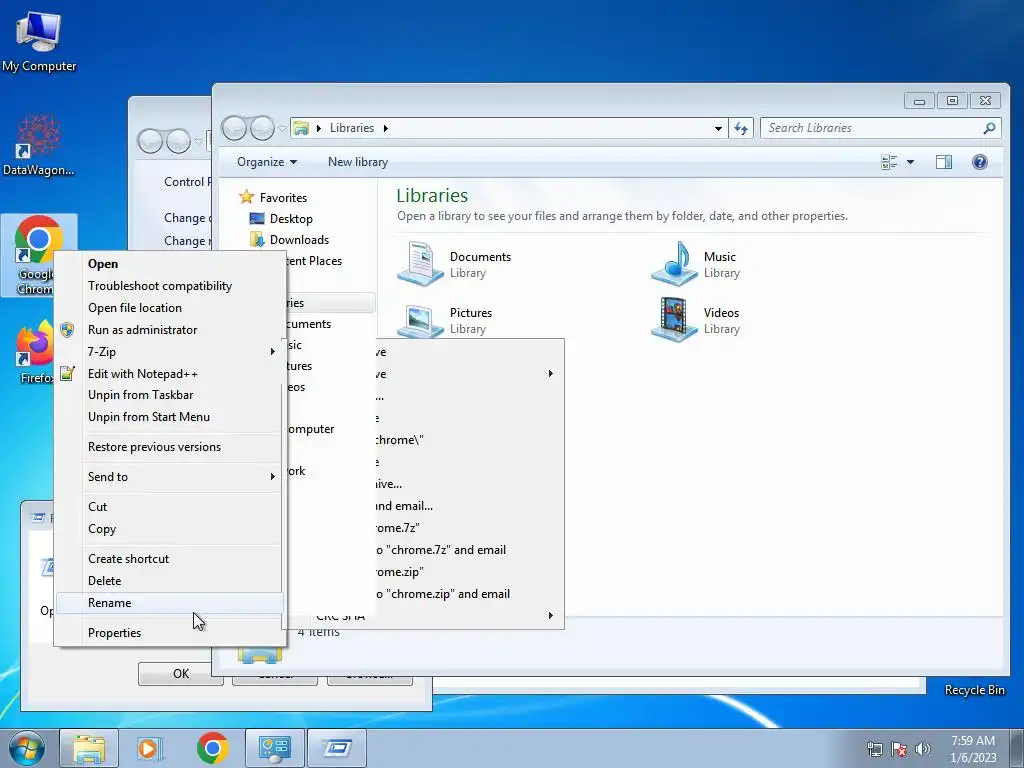Viewport: 1024px width, 768px height.
Task: Expand the Organize dropdown
Action: point(266,162)
